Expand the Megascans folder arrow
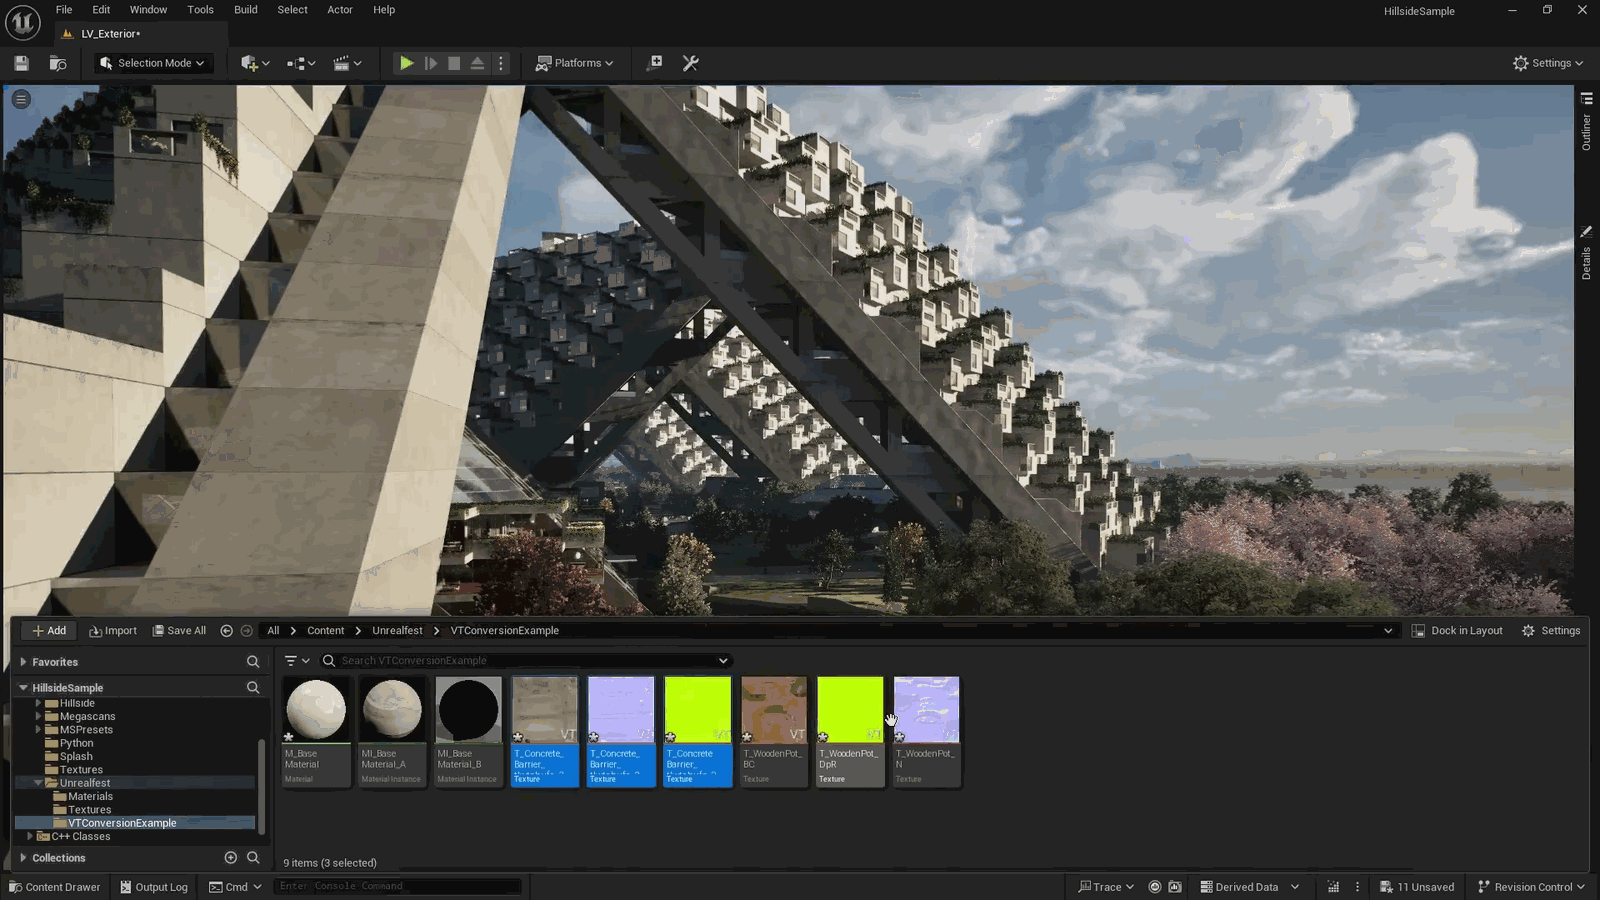The height and width of the screenshot is (900, 1600). pyautogui.click(x=38, y=716)
